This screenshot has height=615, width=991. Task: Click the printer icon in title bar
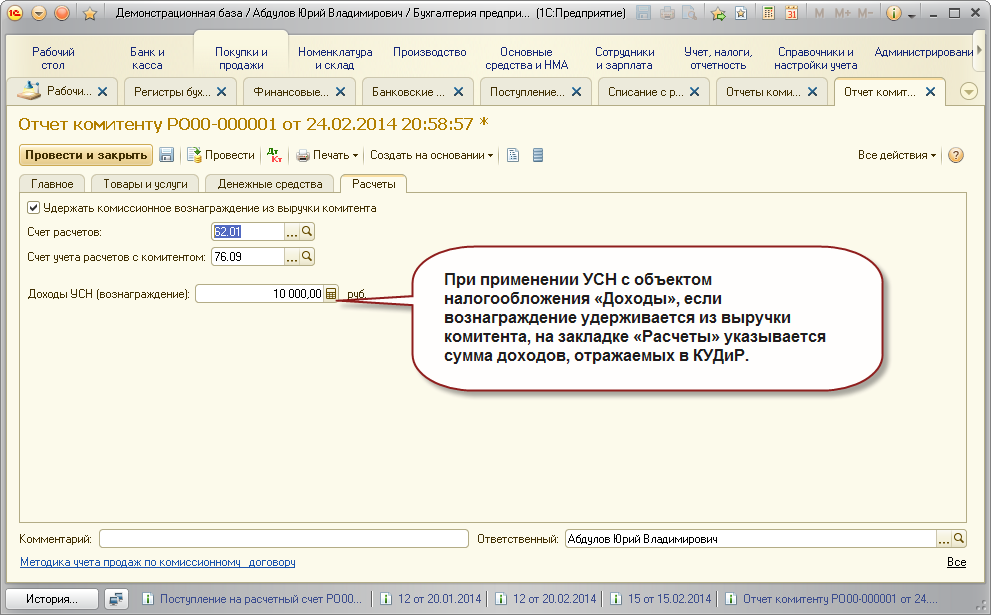coord(667,13)
